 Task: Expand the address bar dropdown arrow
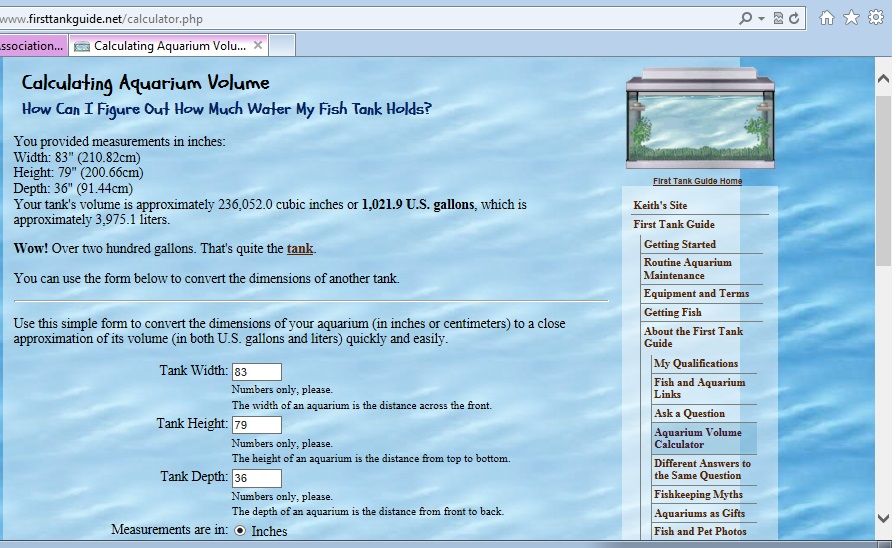point(761,18)
